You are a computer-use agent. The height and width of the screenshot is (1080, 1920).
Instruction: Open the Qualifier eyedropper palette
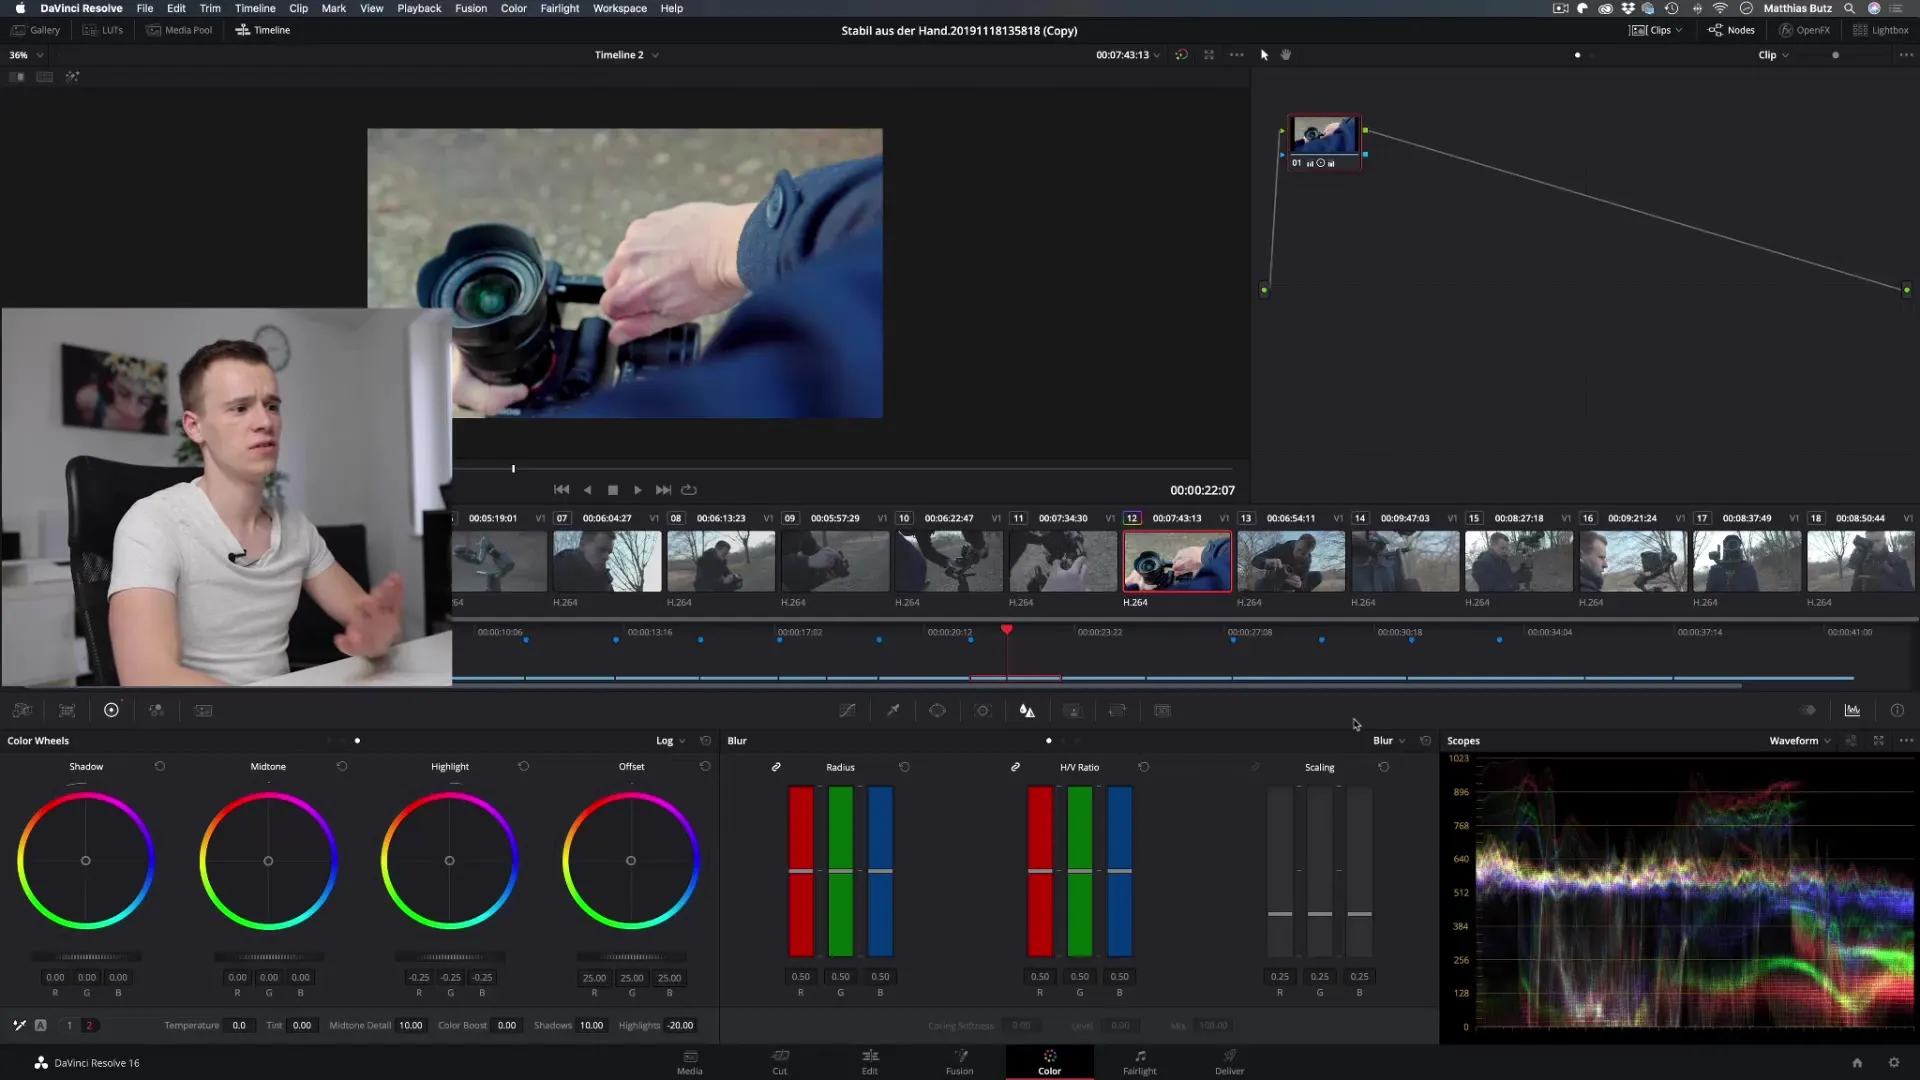[x=893, y=710]
